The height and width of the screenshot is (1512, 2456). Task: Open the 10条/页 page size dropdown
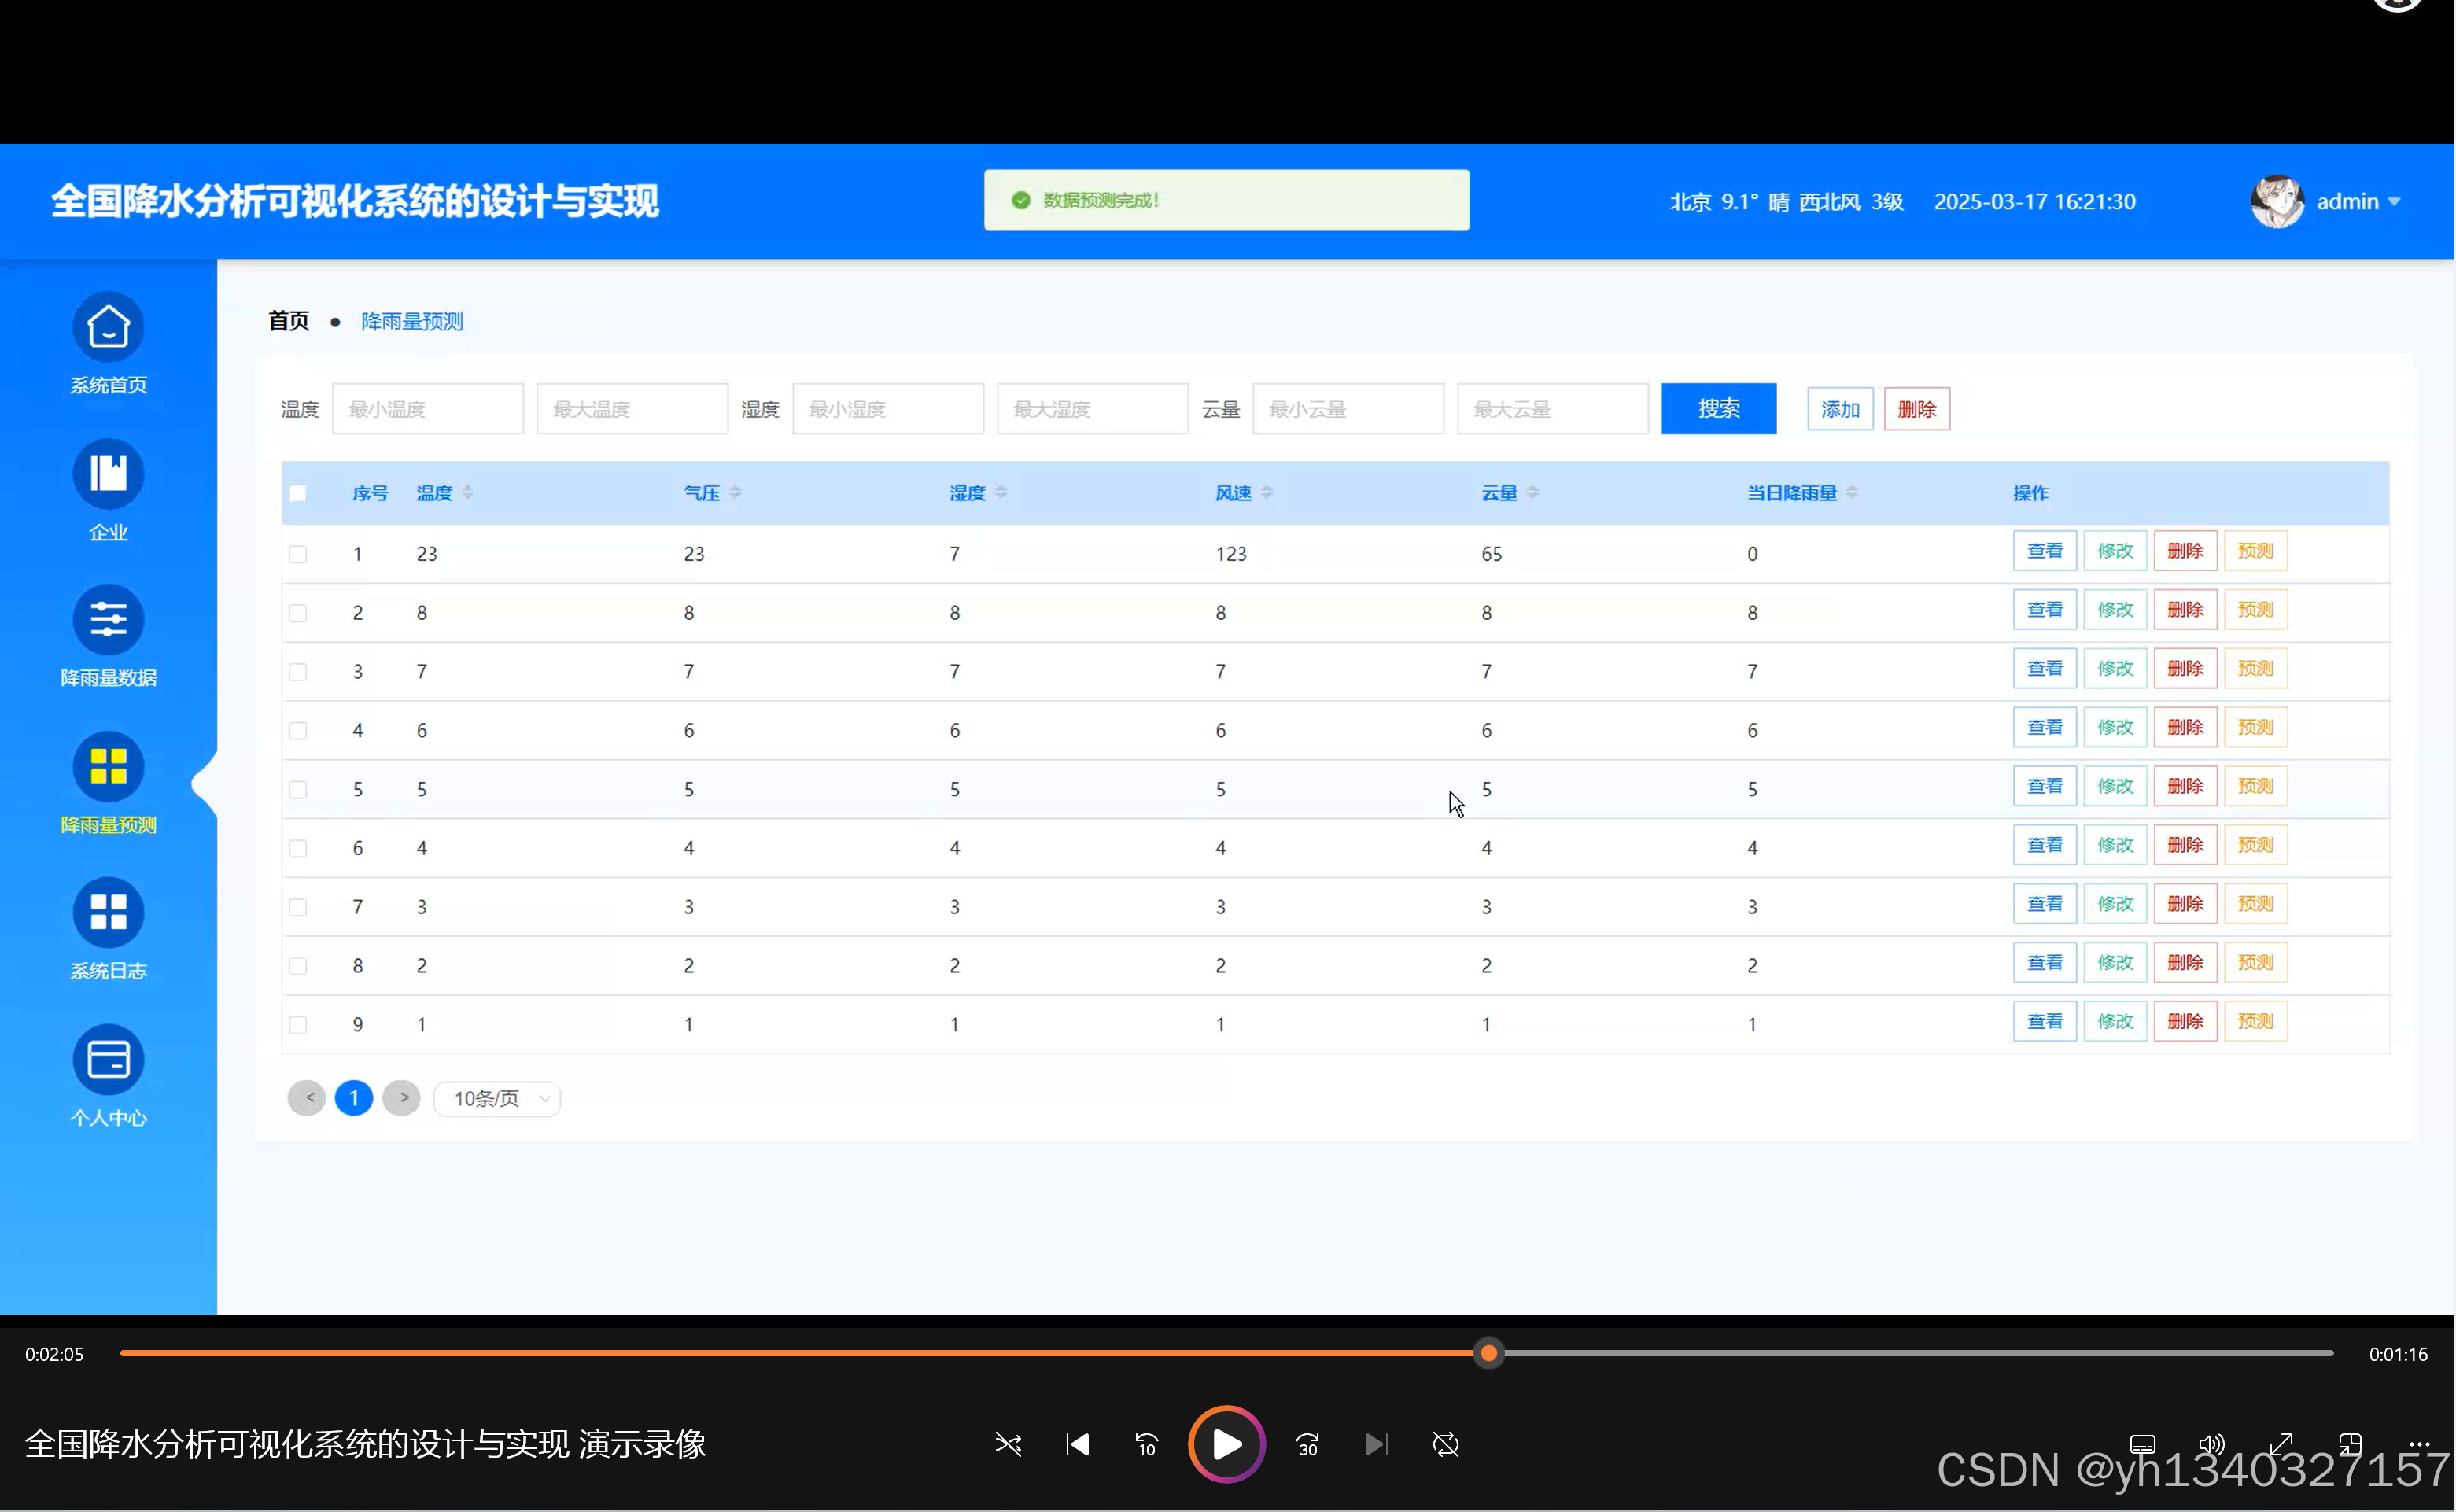point(497,1099)
